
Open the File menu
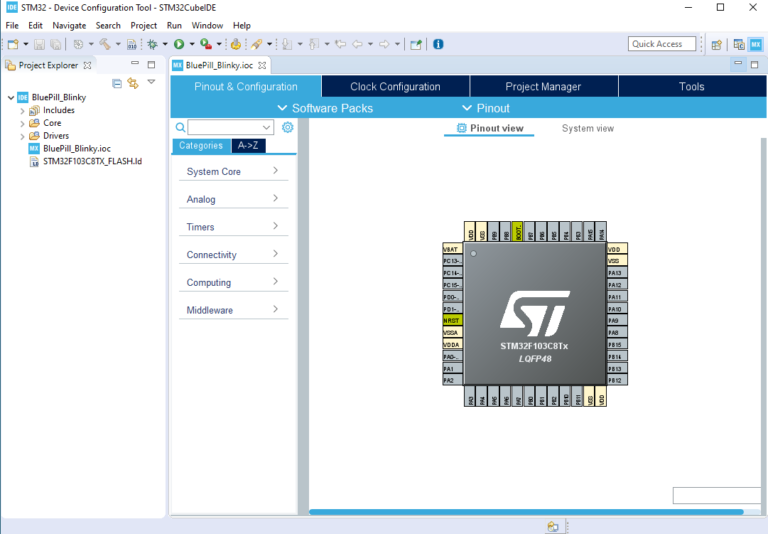12,25
